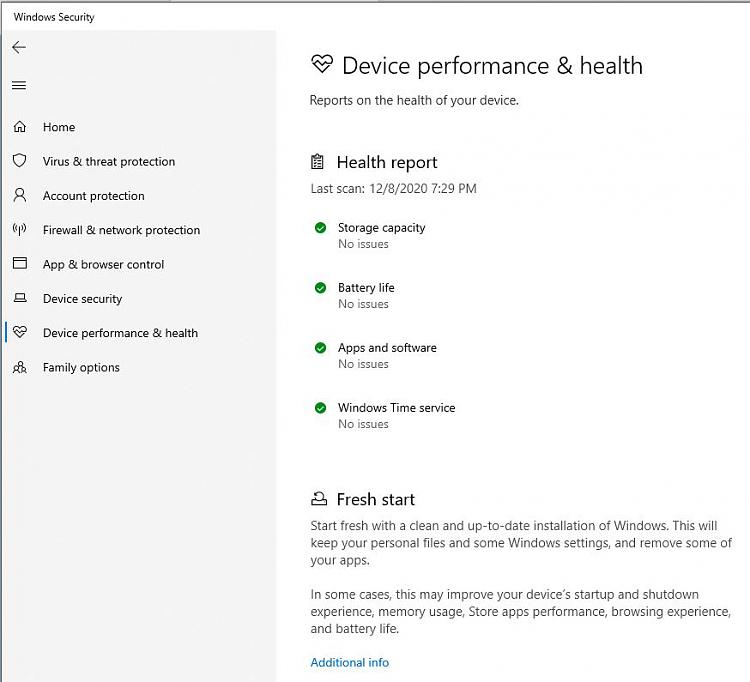
Task: Click the heart icon beside page title
Action: (321, 64)
